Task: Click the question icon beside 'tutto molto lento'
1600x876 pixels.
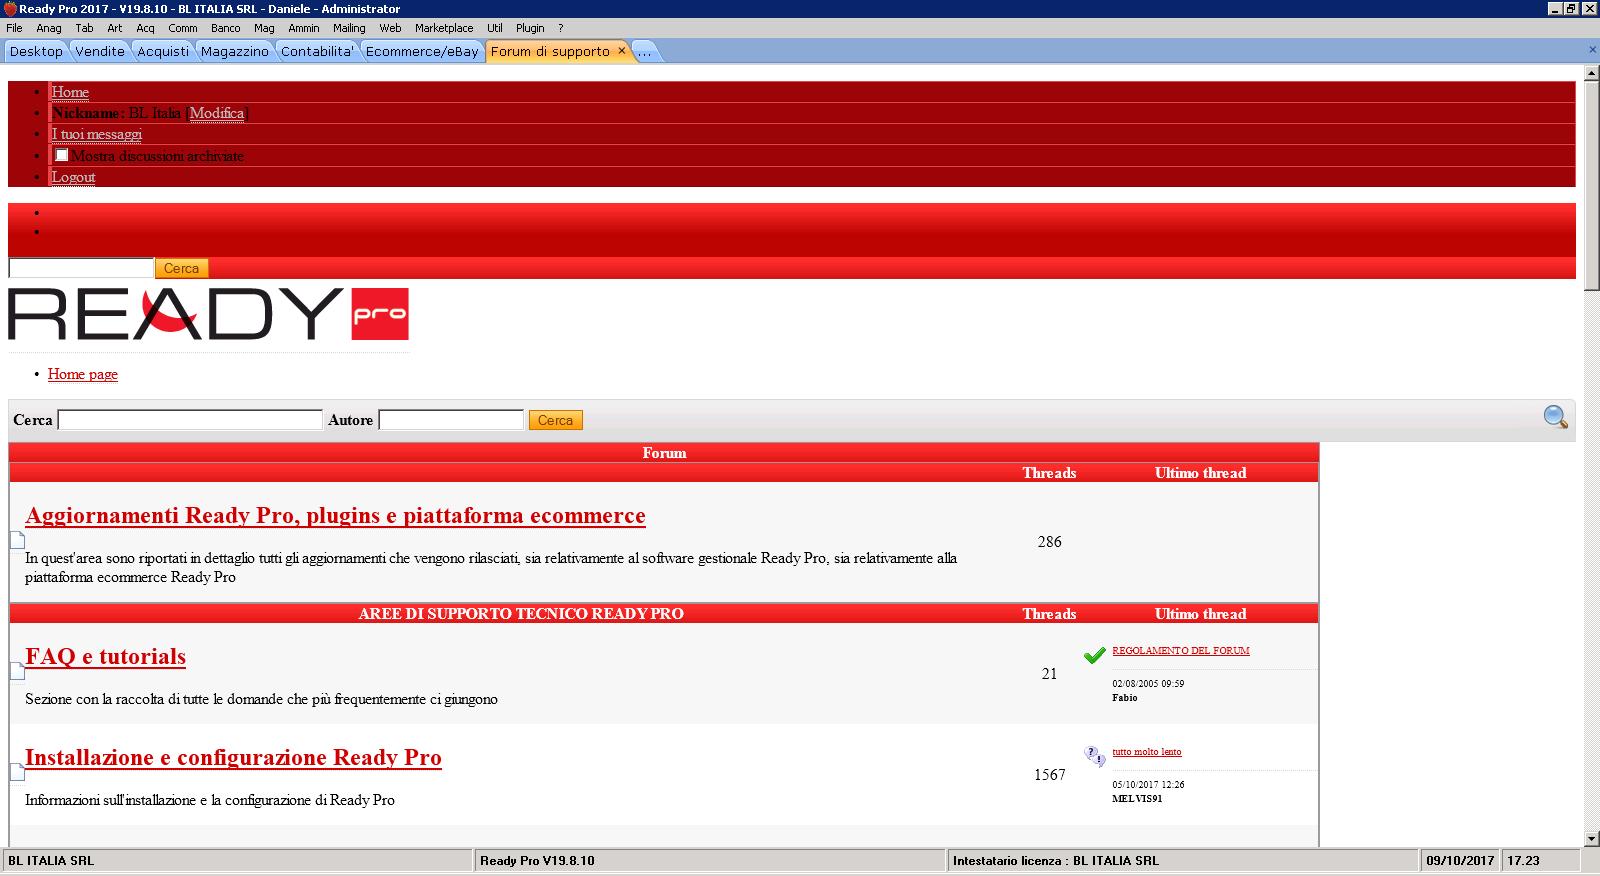Action: pyautogui.click(x=1094, y=756)
